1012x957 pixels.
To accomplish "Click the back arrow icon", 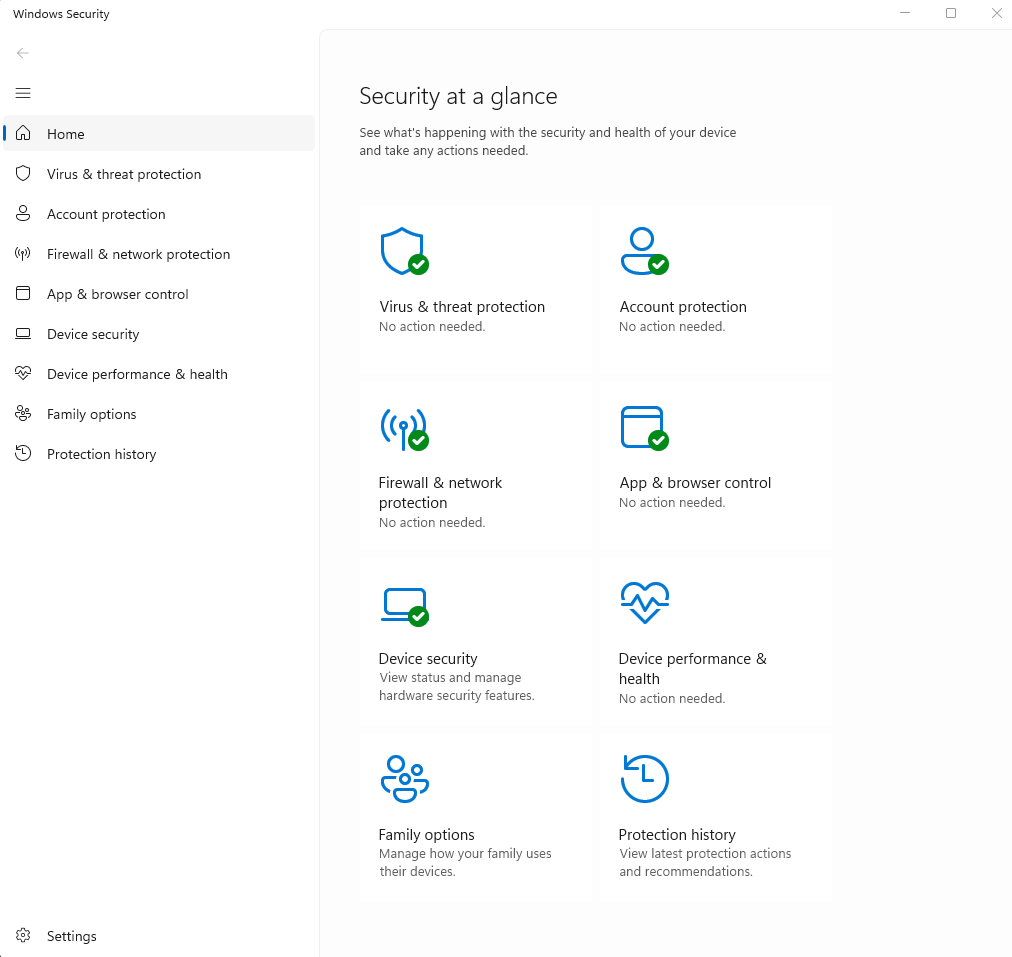I will point(23,53).
